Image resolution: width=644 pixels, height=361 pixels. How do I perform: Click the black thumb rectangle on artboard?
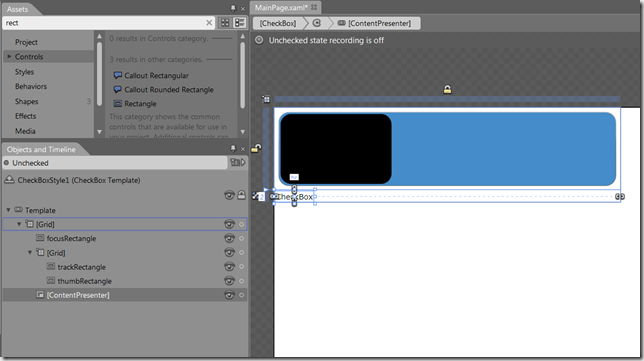pyautogui.click(x=336, y=149)
